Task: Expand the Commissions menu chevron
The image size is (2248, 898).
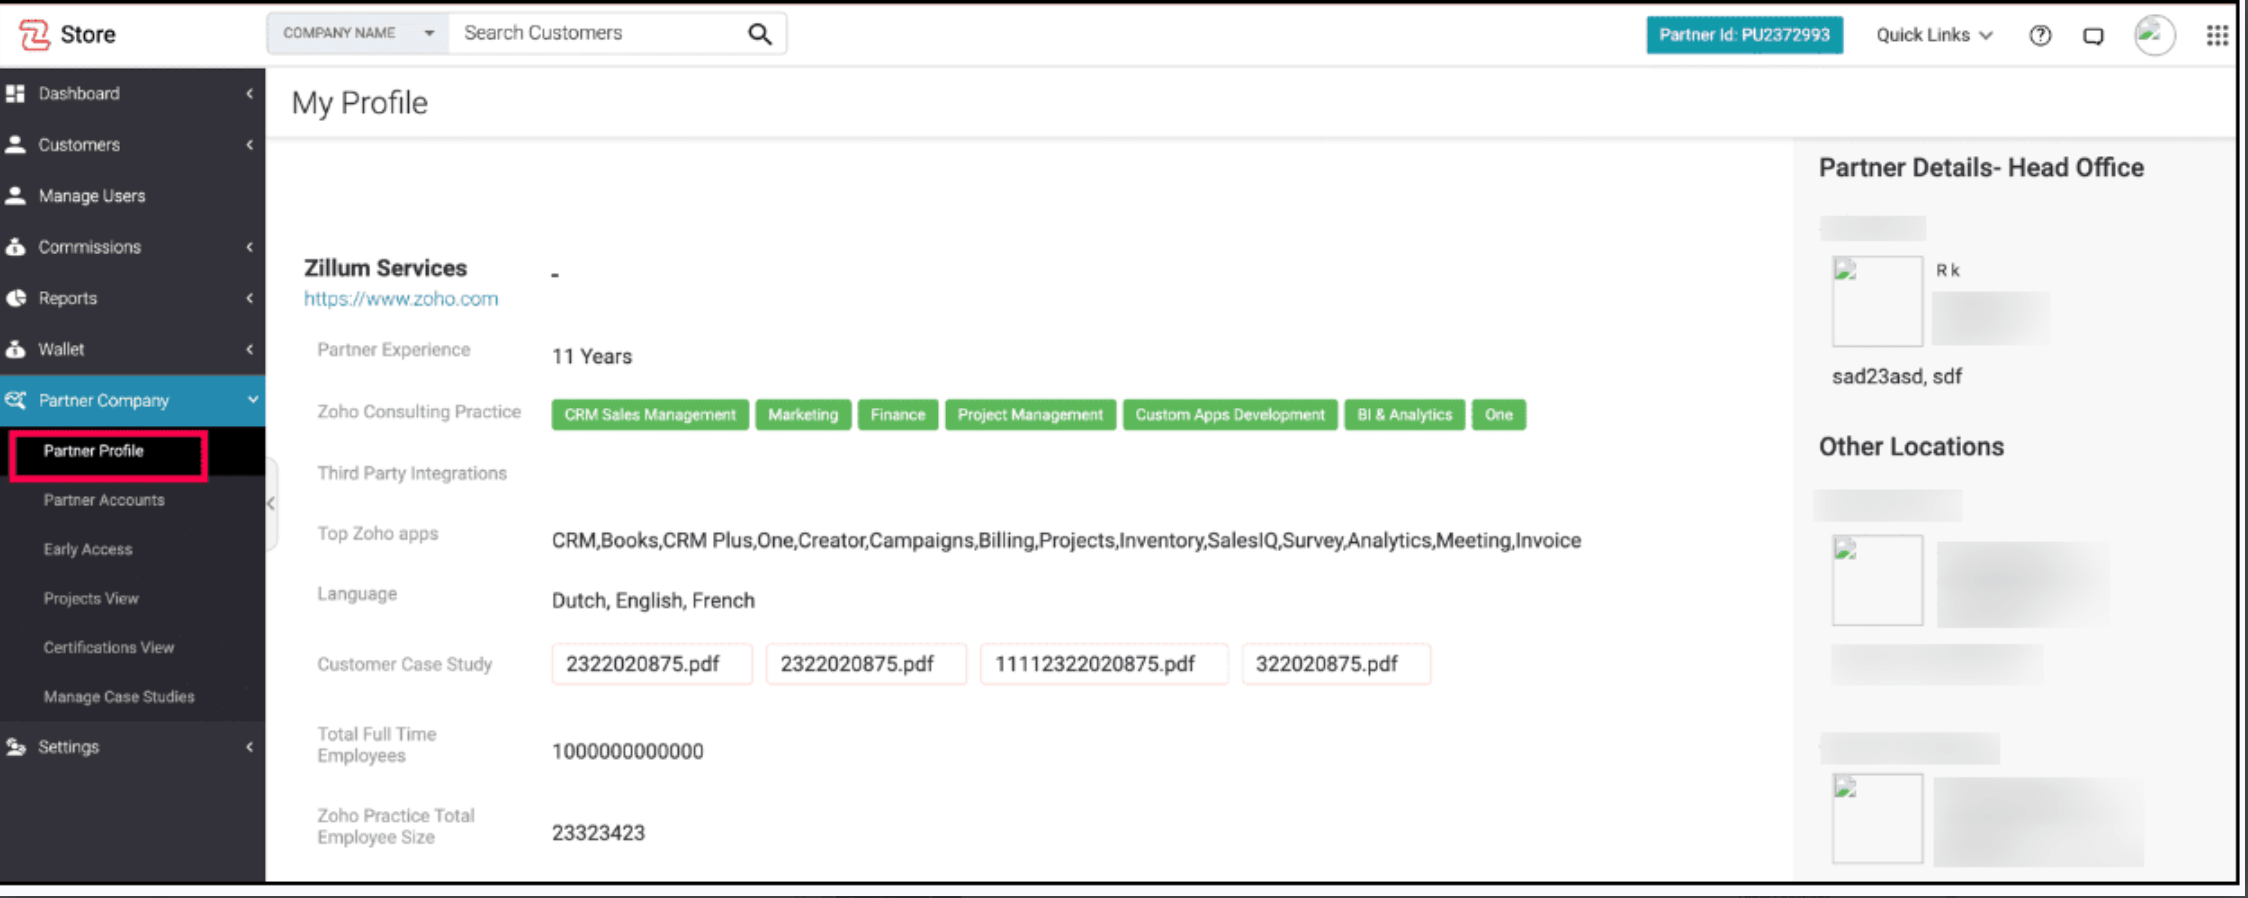Action: click(x=249, y=246)
